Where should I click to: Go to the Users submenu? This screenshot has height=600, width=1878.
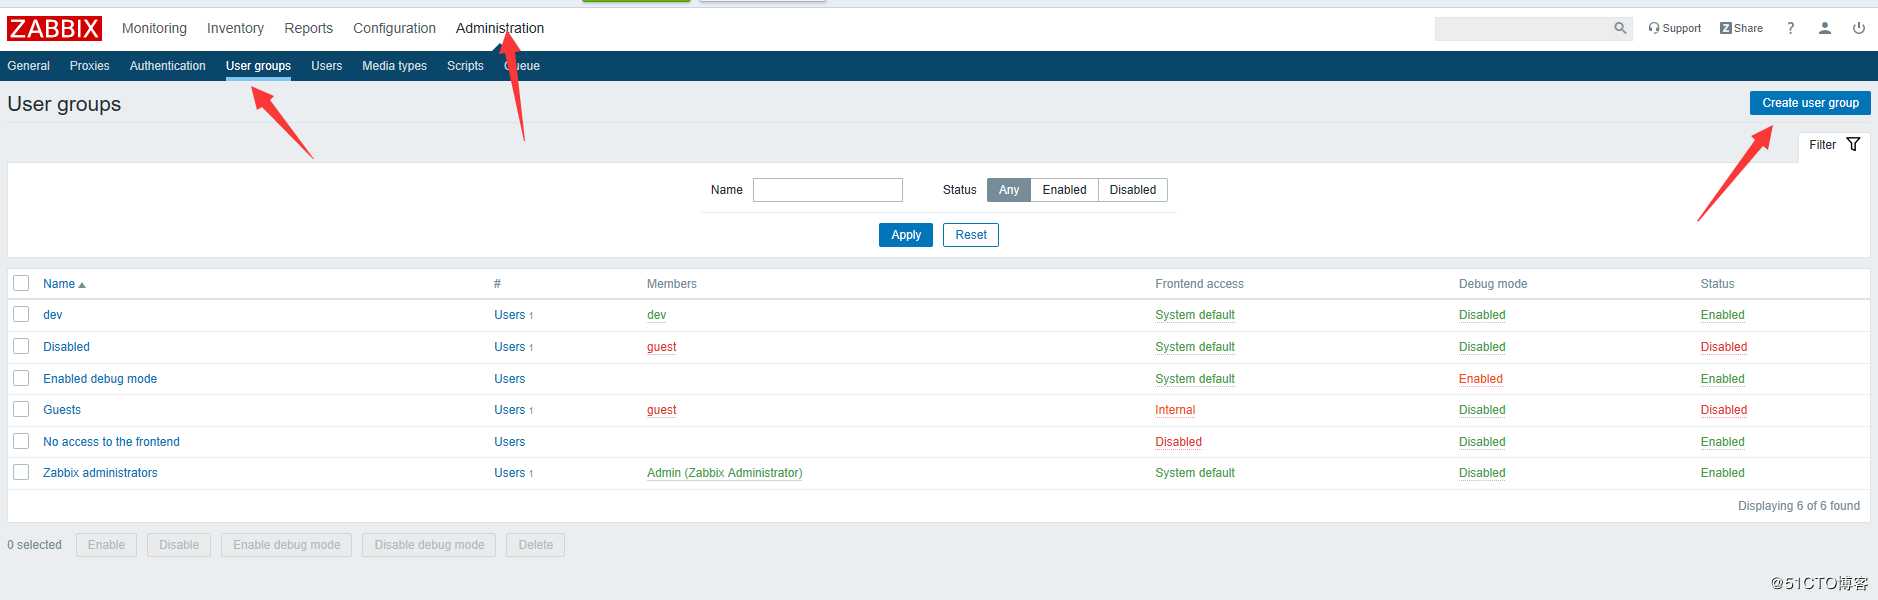(x=326, y=66)
